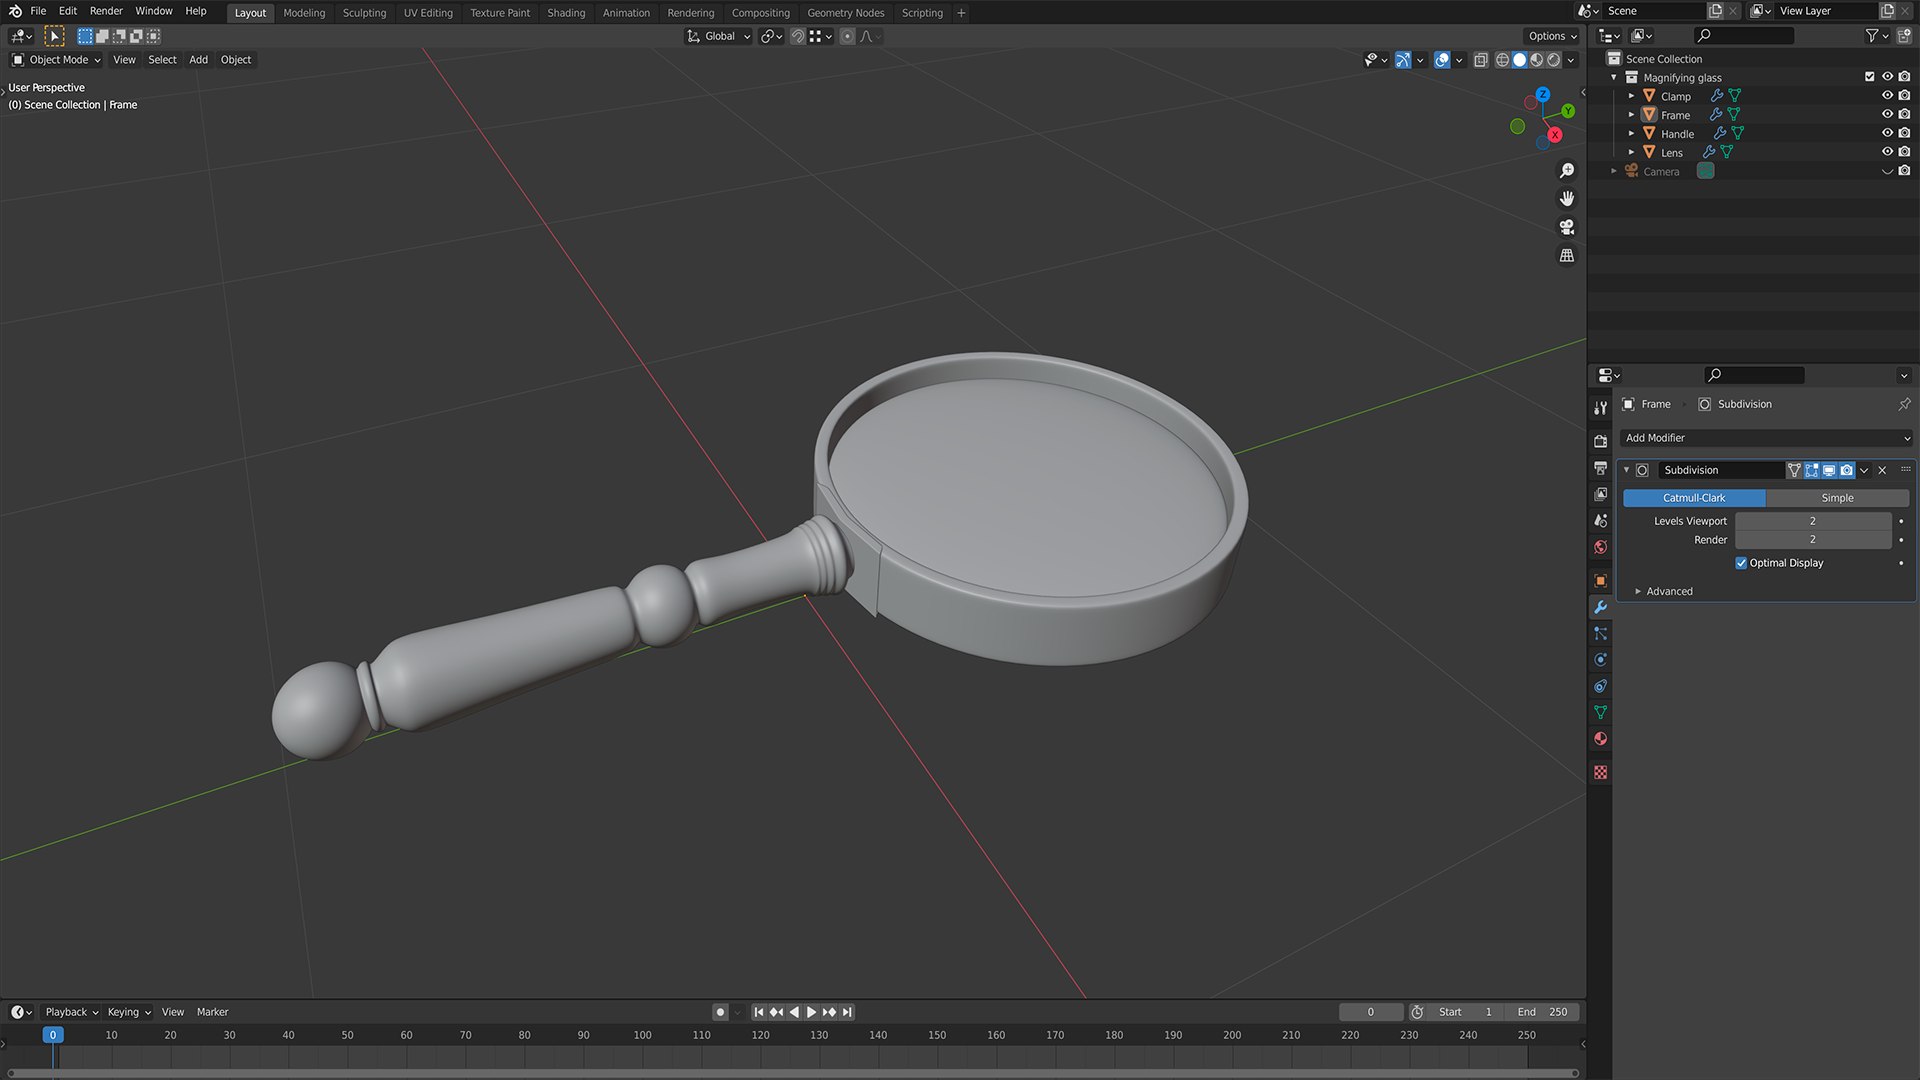Screen dimensions: 1920x1080
Task: Open the Output properties tab
Action: click(1600, 468)
